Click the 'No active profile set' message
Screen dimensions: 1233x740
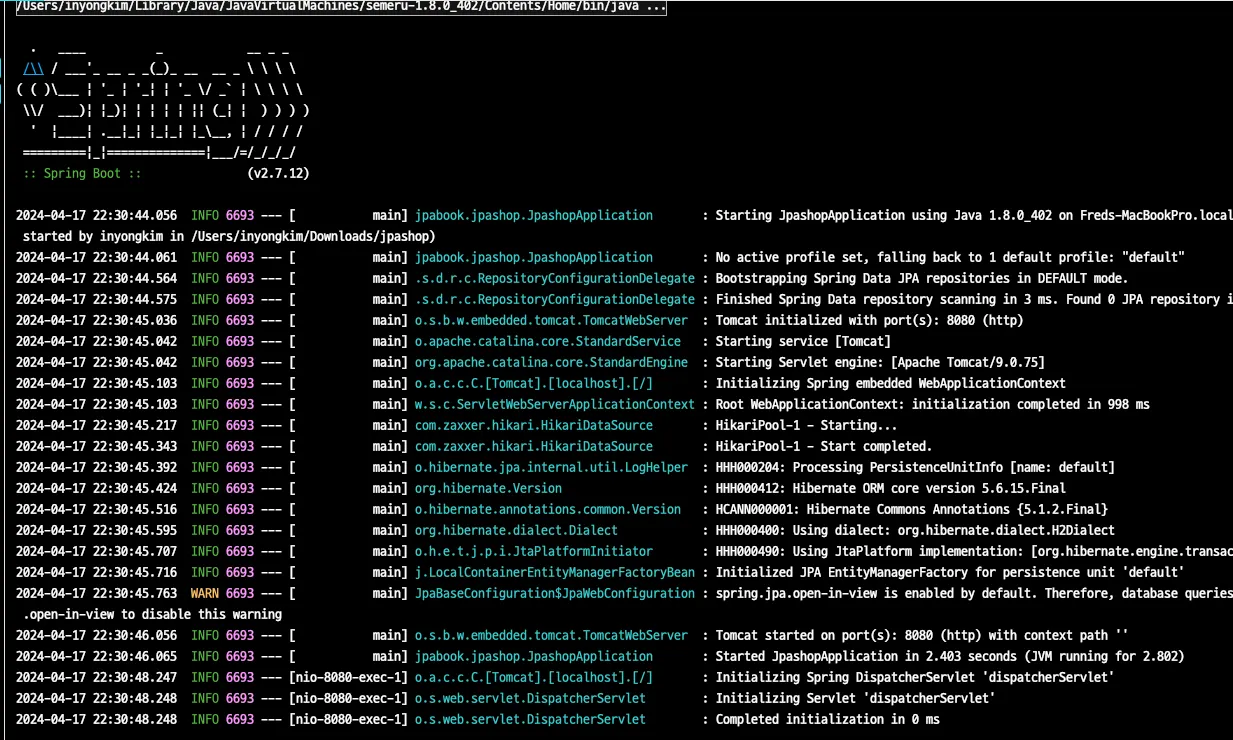tap(790, 257)
